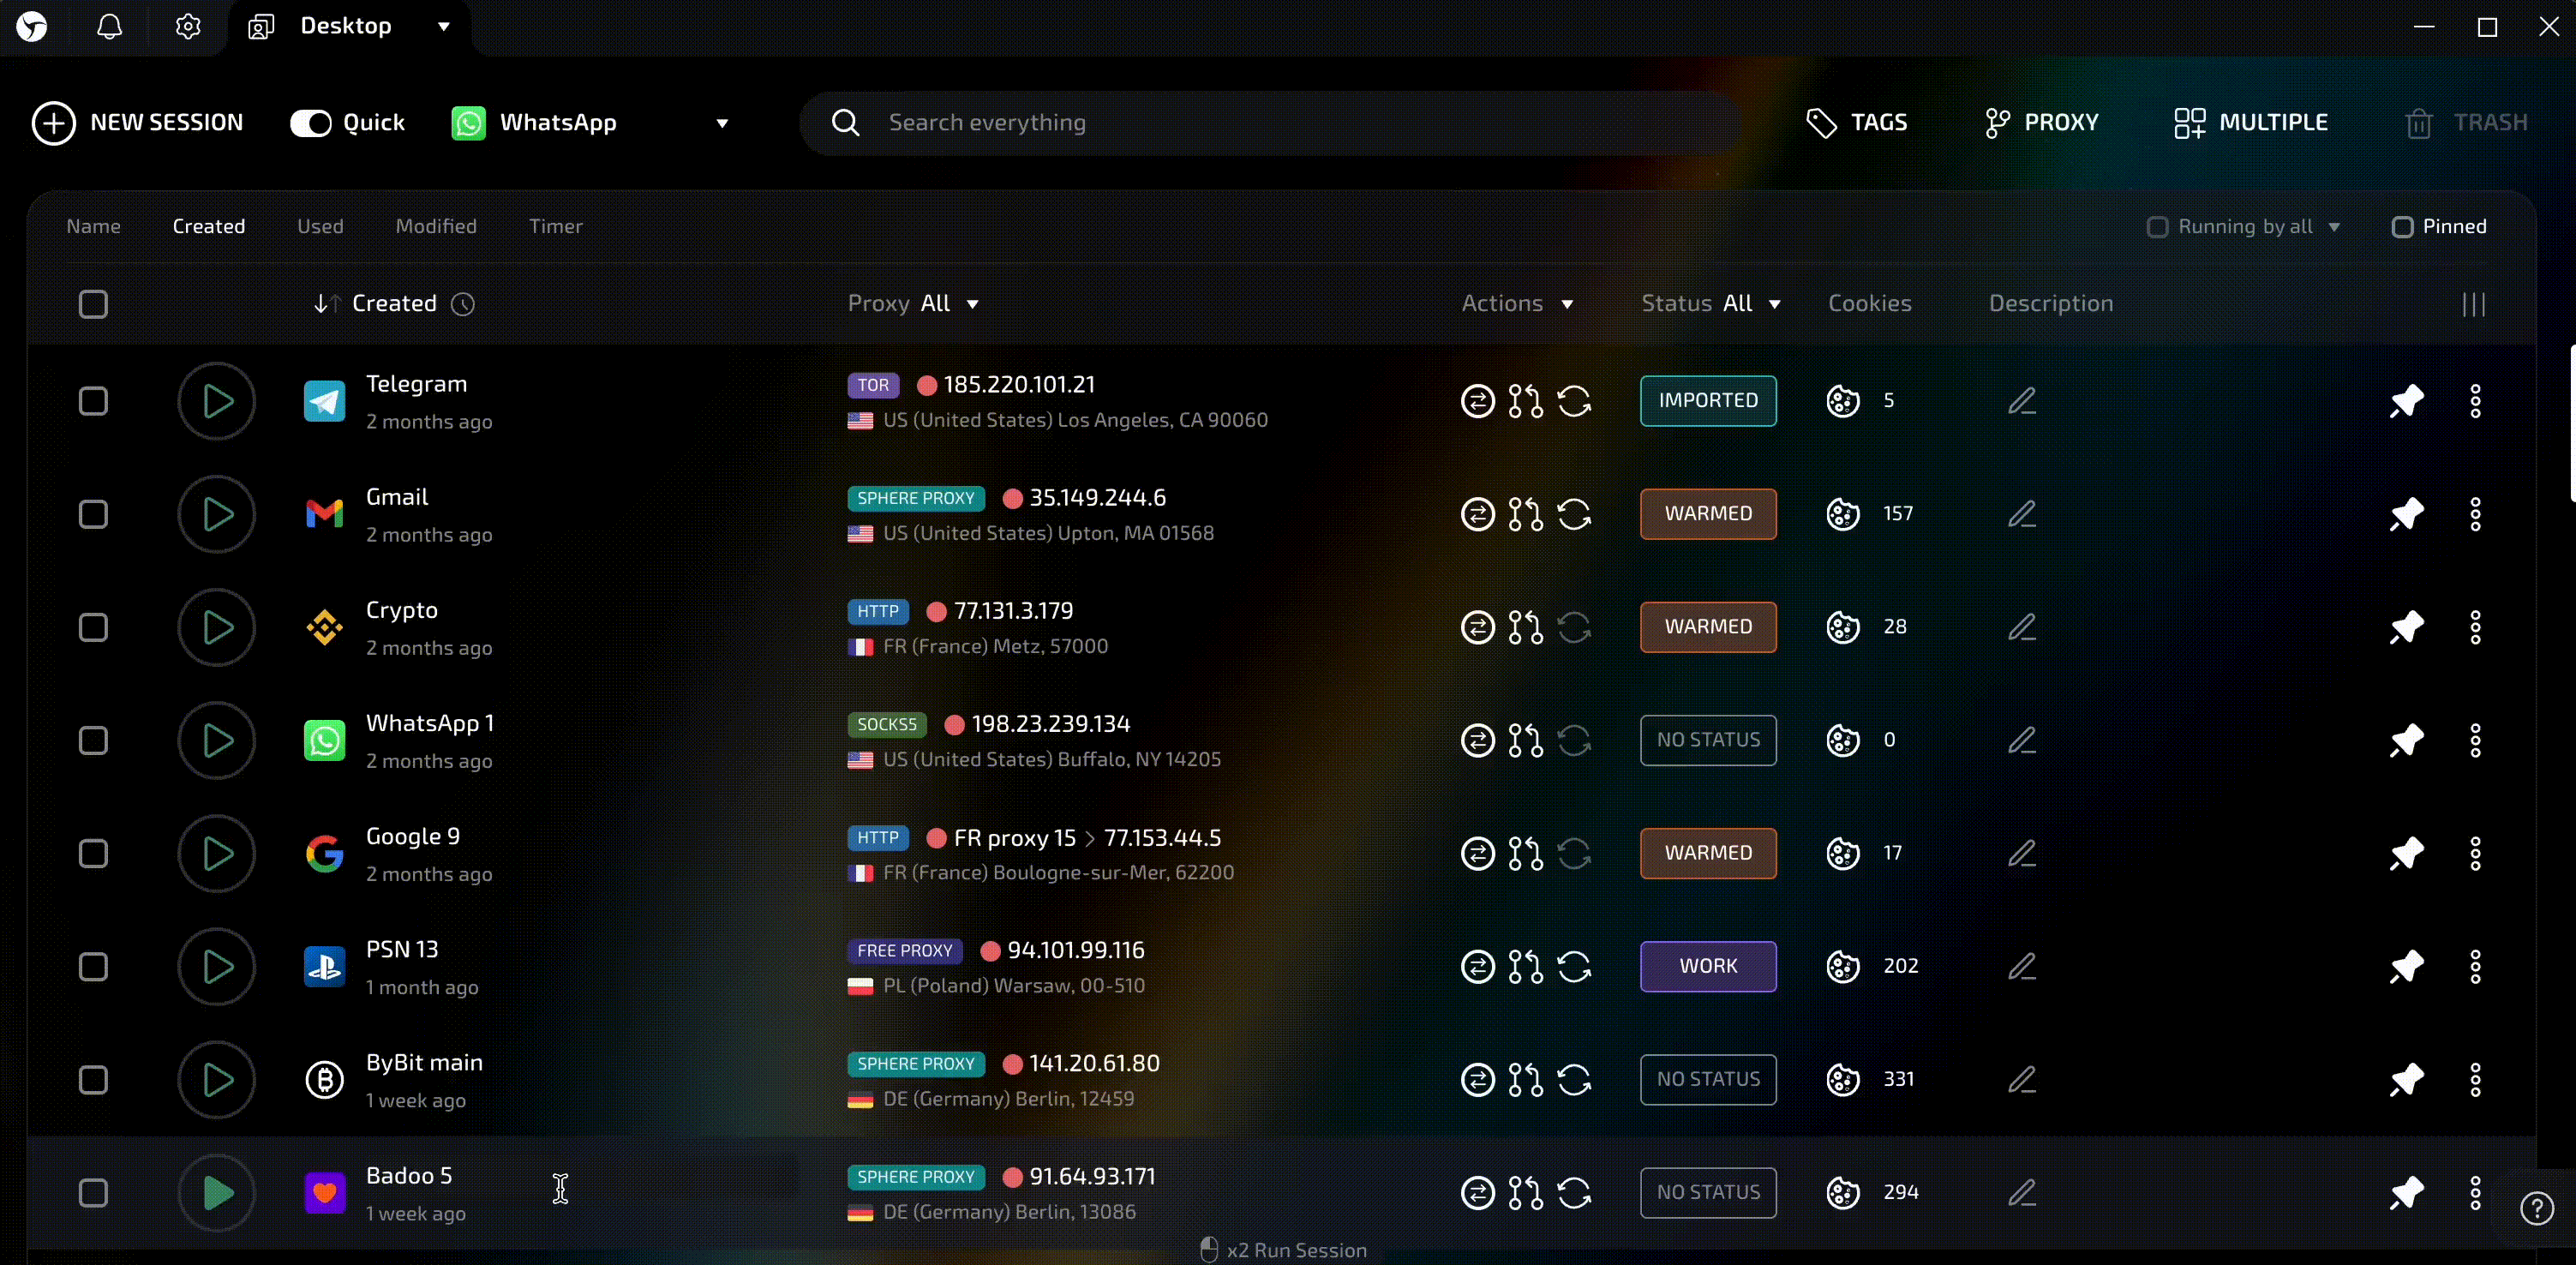The width and height of the screenshot is (2576, 1265).
Task: Edit the description of the WhatsApp 1 session
Action: [2022, 741]
